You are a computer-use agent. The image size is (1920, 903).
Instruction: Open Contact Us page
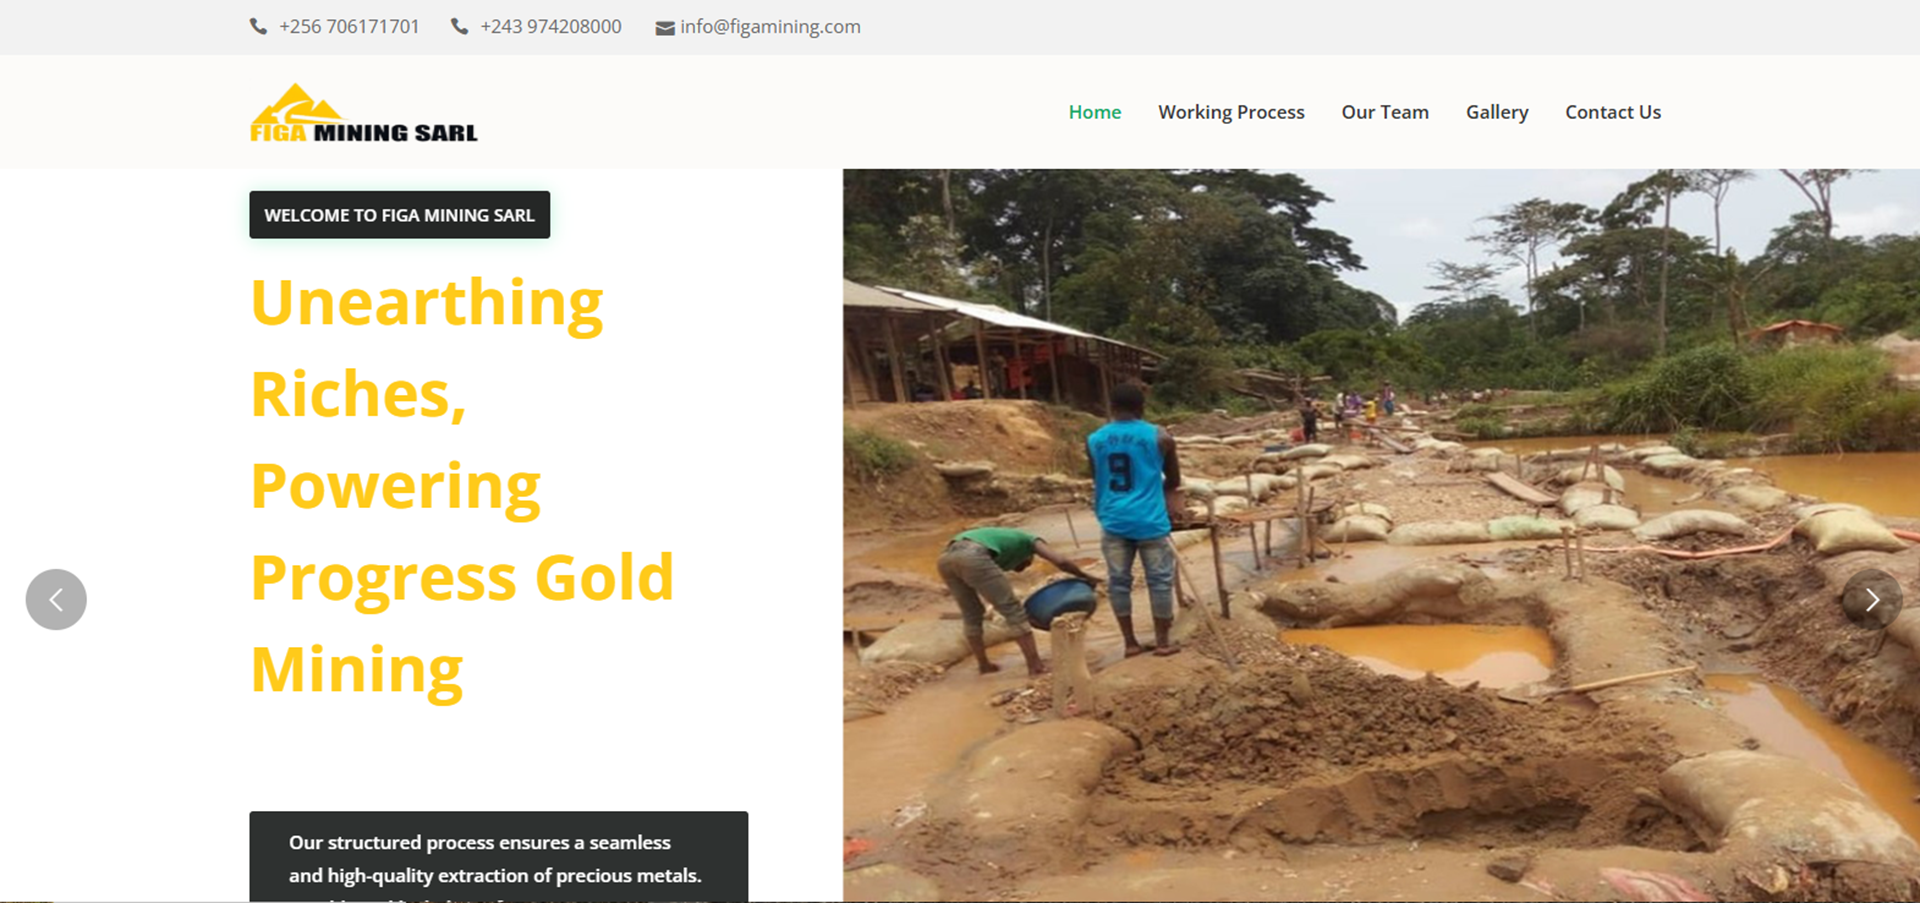click(1613, 112)
